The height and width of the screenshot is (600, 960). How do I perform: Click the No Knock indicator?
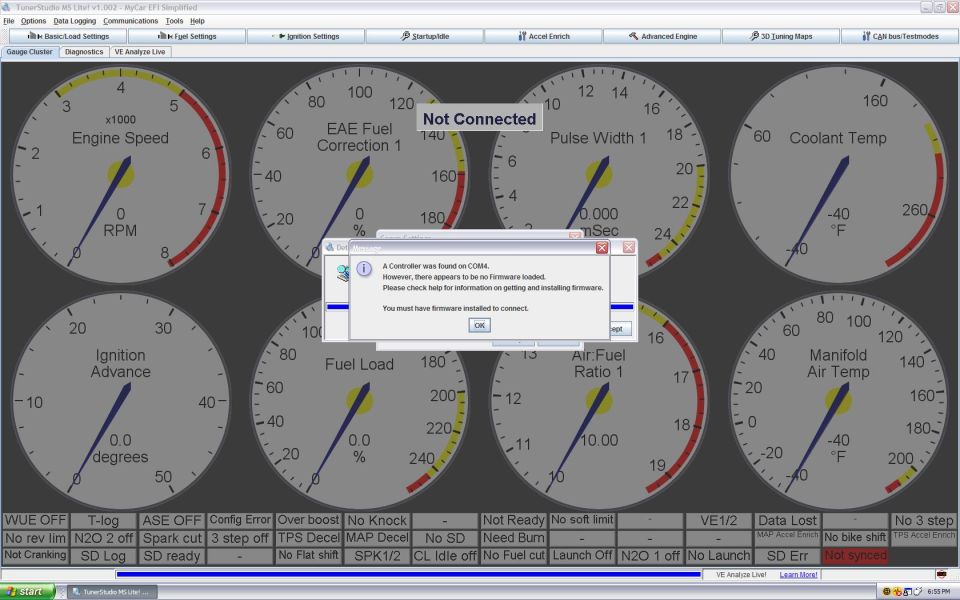(x=377, y=520)
